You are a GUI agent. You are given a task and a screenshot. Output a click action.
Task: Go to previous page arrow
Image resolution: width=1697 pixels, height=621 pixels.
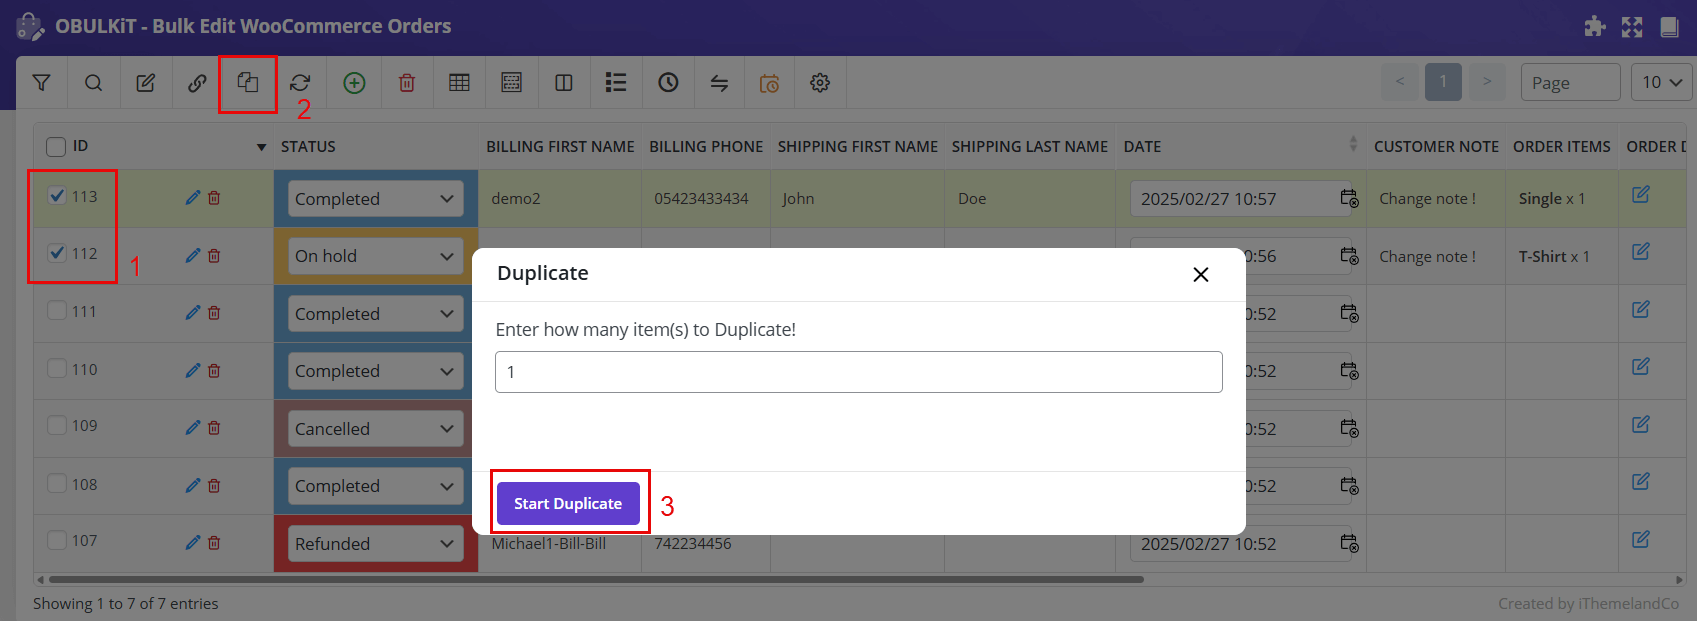(x=1400, y=82)
